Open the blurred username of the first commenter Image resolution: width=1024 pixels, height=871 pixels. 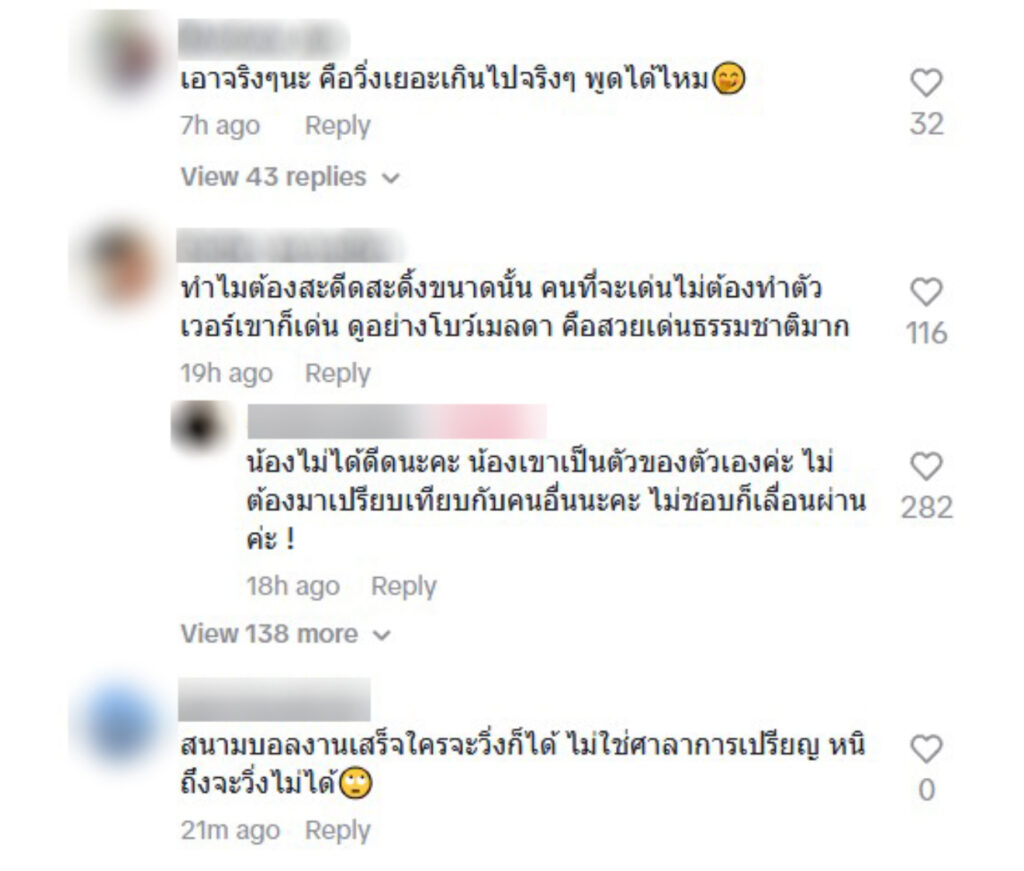click(264, 39)
